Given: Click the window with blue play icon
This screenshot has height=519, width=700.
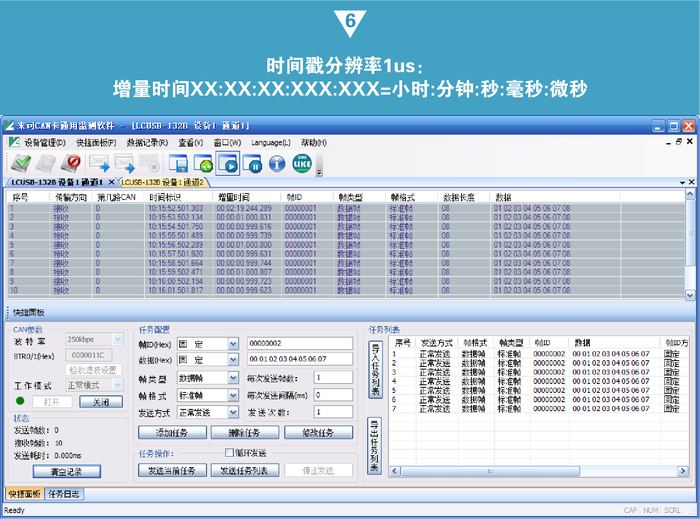Looking at the screenshot, I should pos(228,163).
